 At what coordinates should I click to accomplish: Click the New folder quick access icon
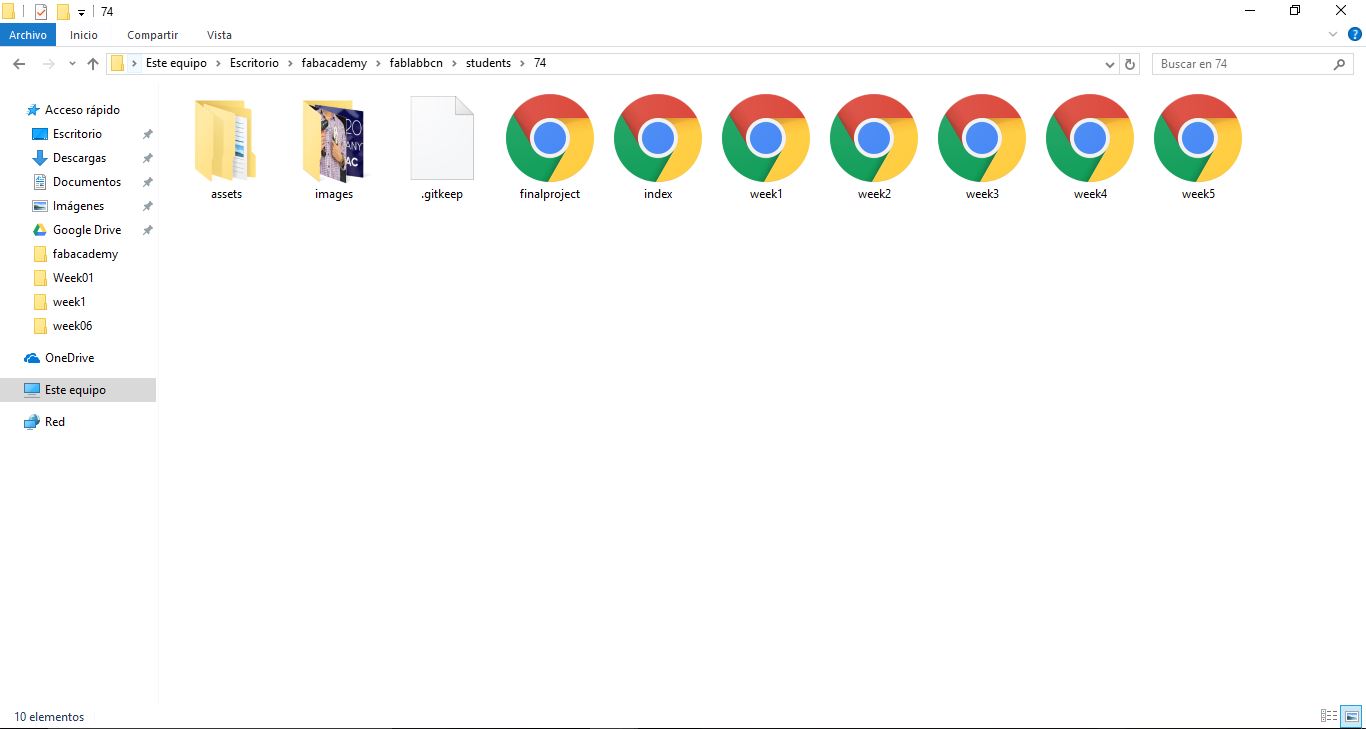[x=63, y=12]
